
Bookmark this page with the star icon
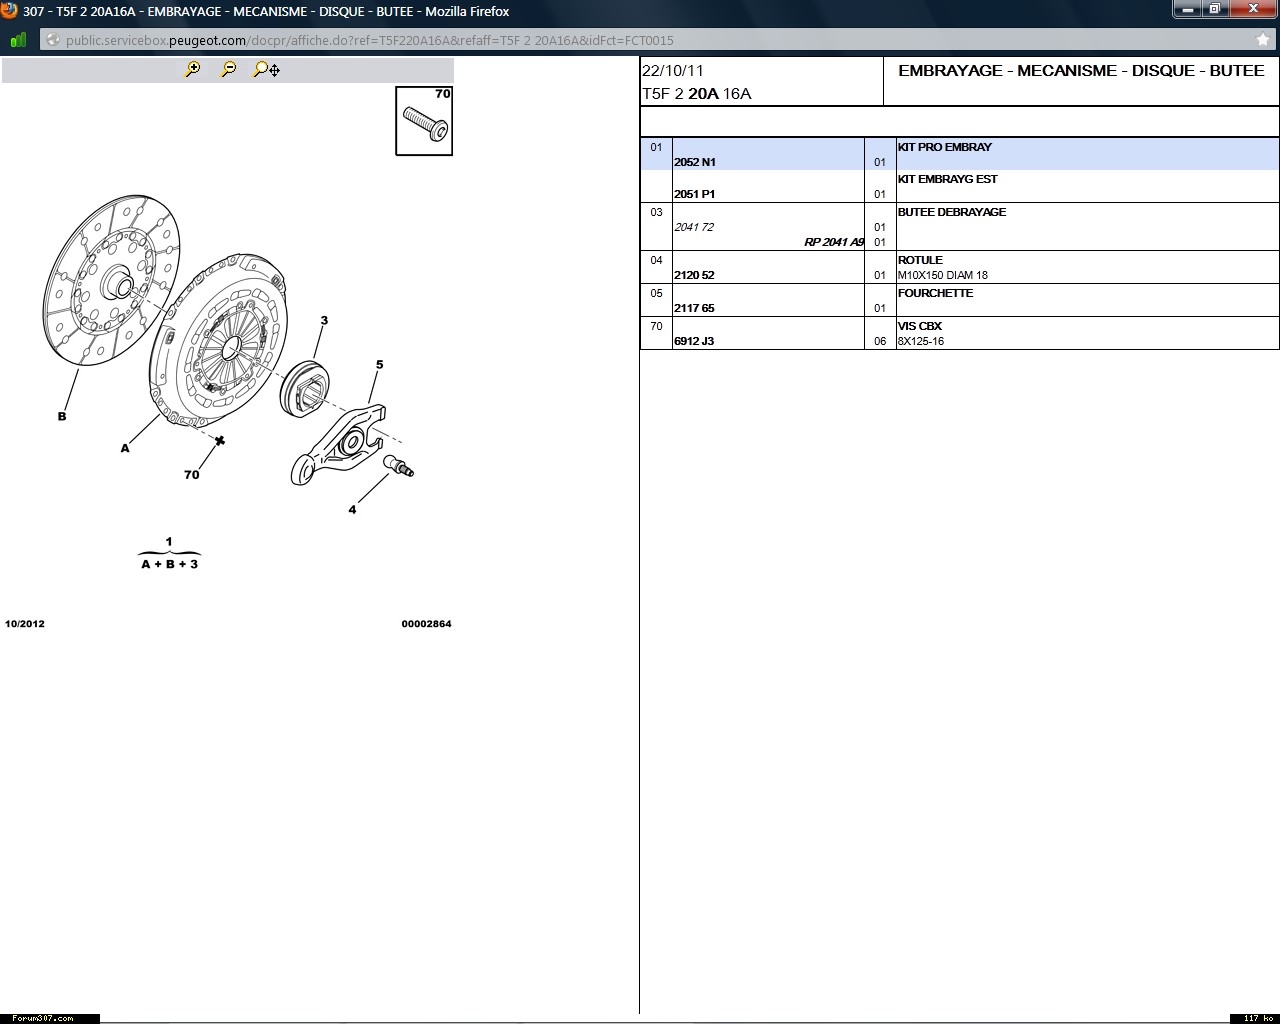(1263, 40)
